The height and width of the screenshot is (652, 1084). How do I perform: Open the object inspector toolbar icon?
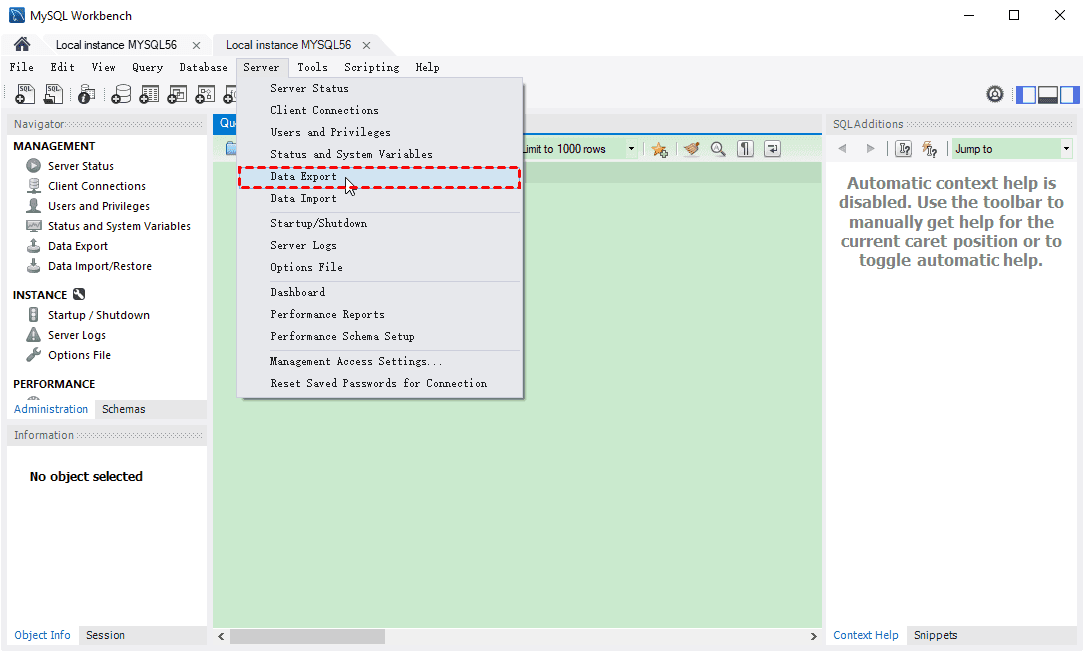click(87, 94)
